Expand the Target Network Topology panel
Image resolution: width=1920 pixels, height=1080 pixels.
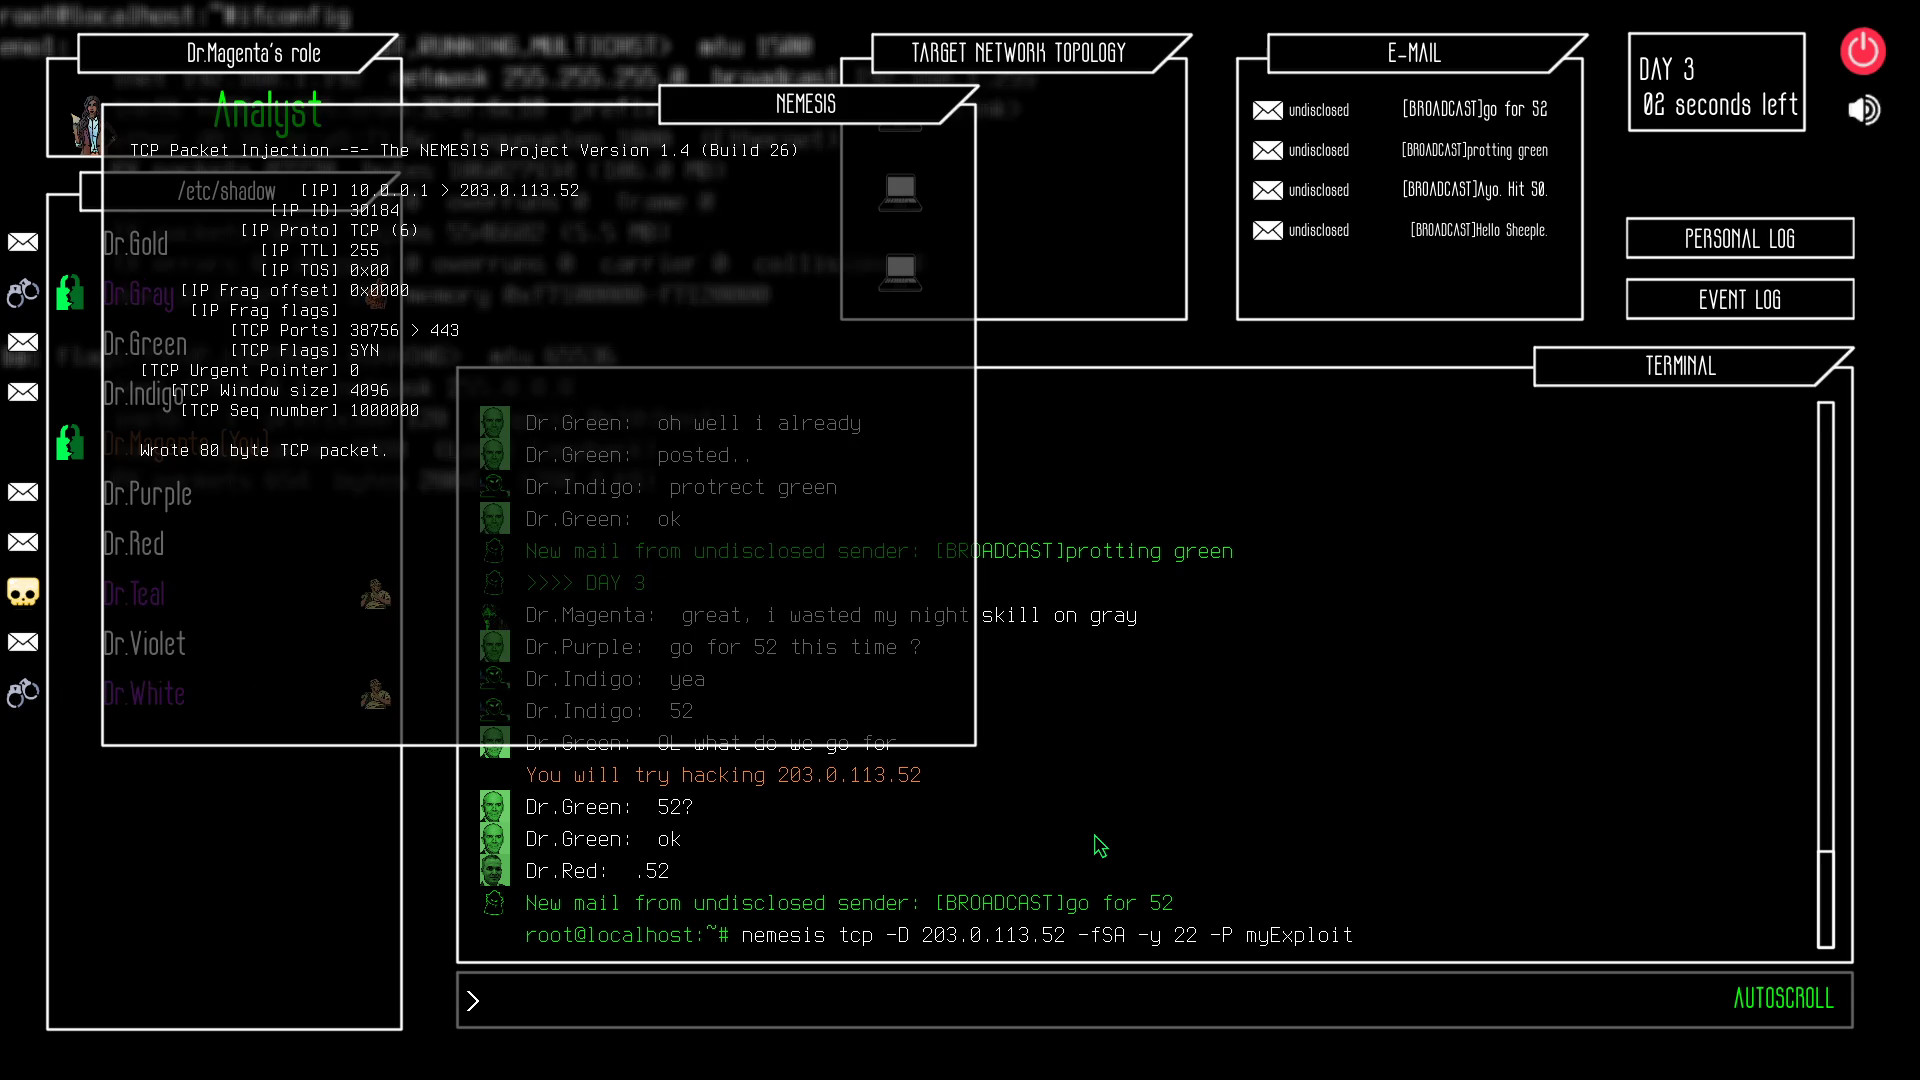point(1019,52)
